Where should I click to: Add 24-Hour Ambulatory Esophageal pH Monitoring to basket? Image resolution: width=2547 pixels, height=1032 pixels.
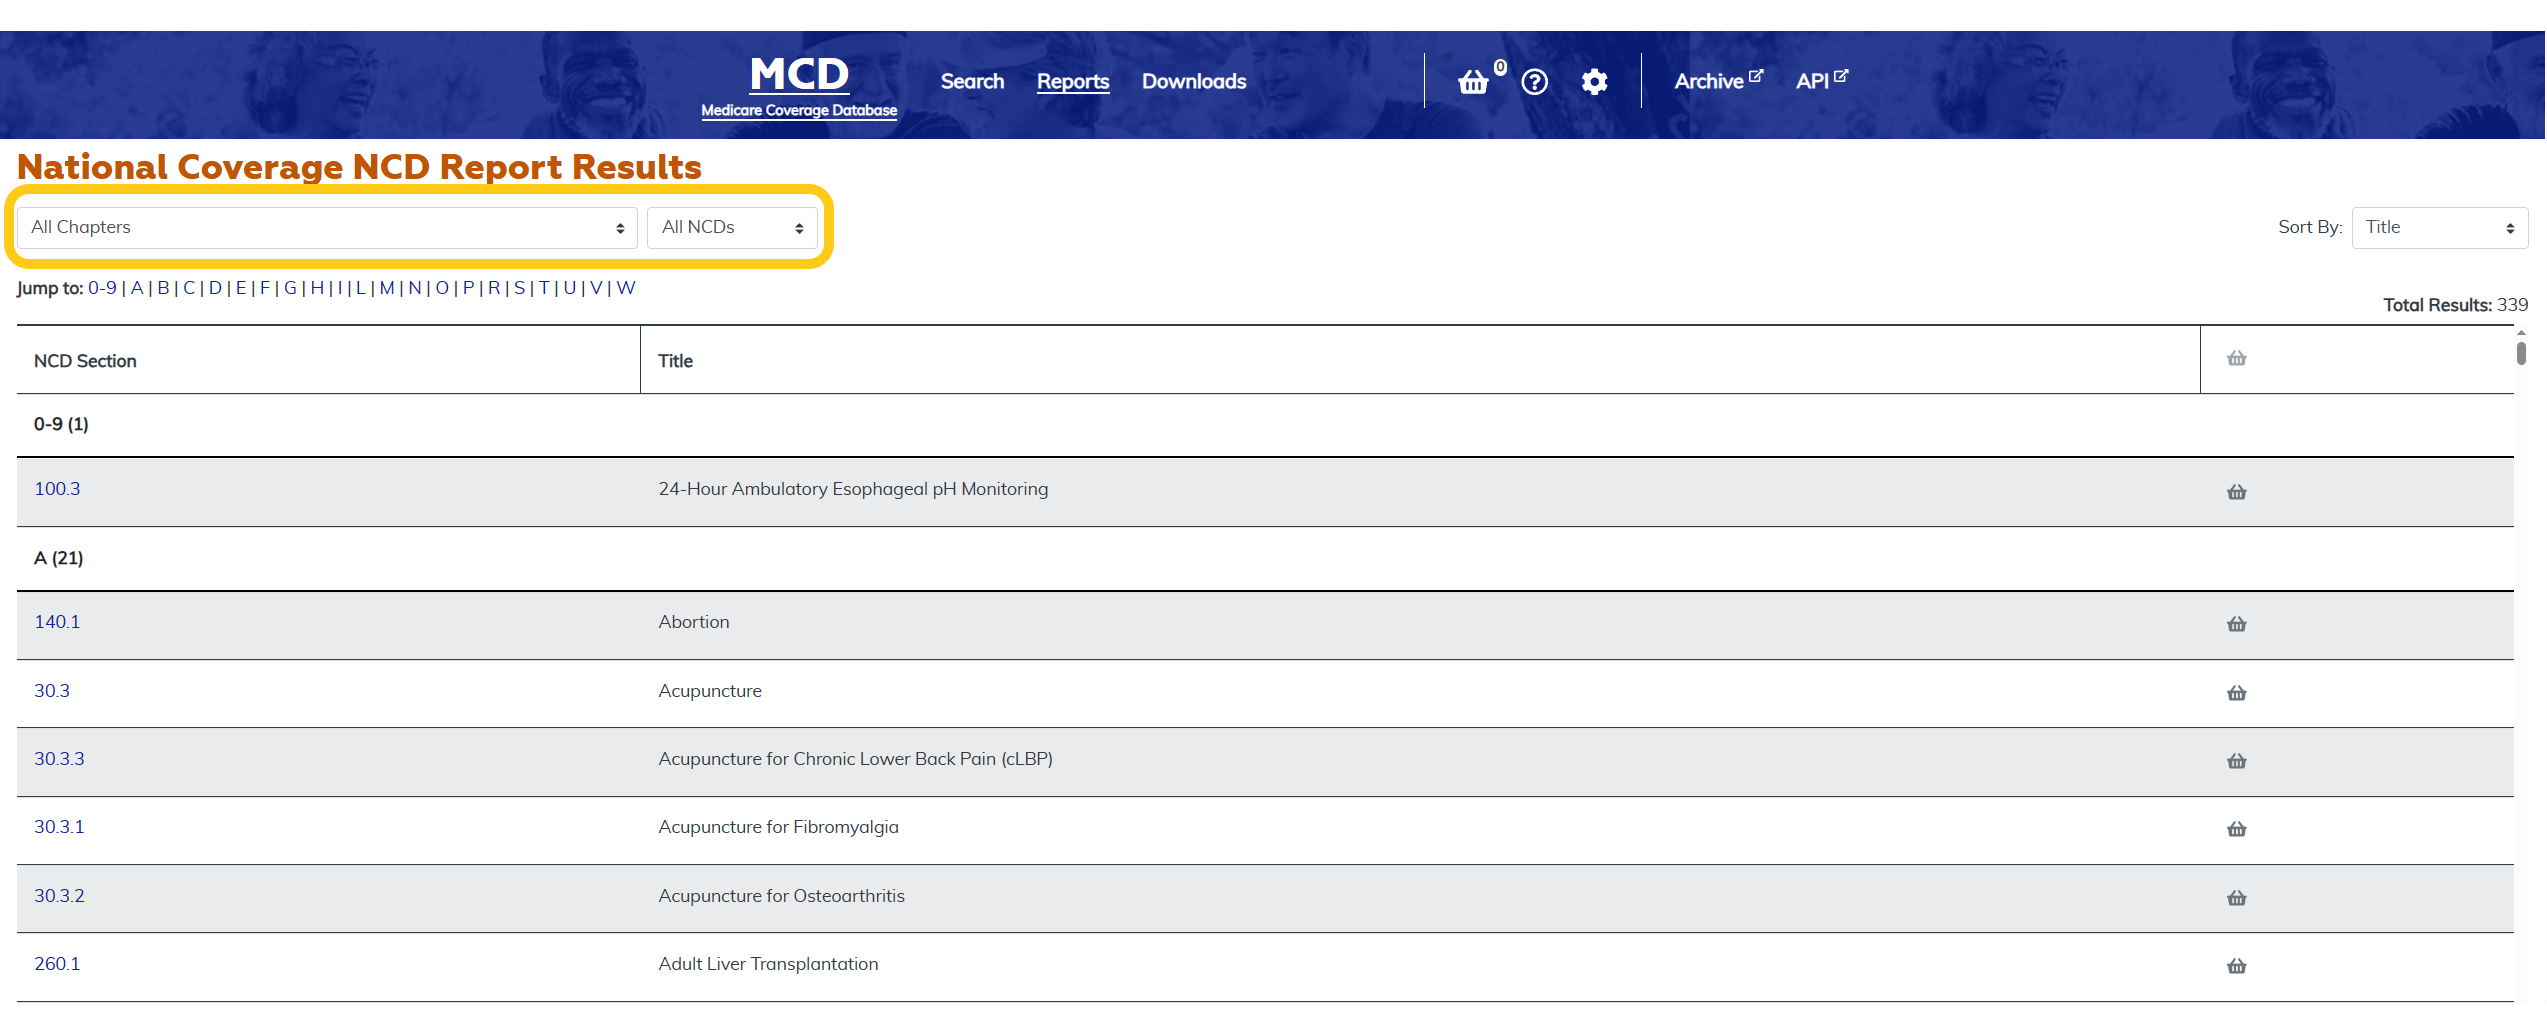click(2236, 492)
